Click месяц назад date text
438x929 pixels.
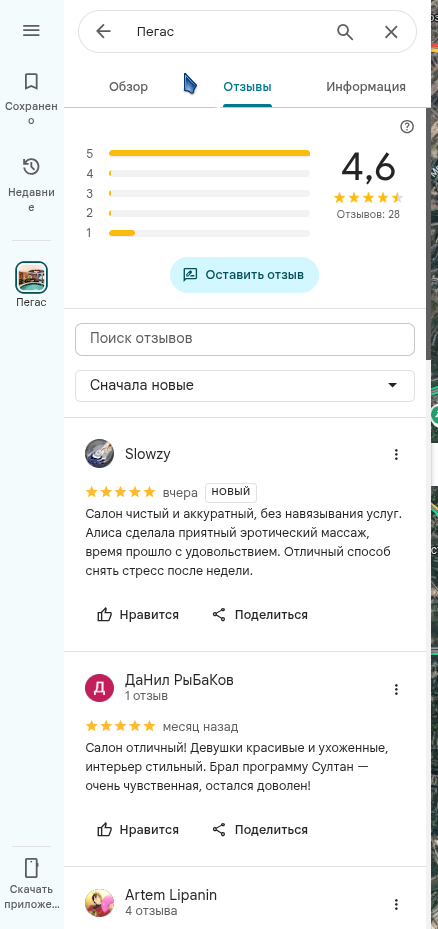[x=200, y=726]
